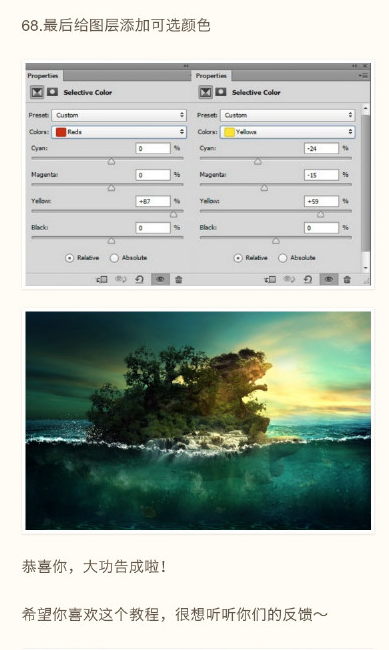Viewport: 389px width, 650px height.
Task: Click the Yellow value field showing +59
Action: (321, 201)
